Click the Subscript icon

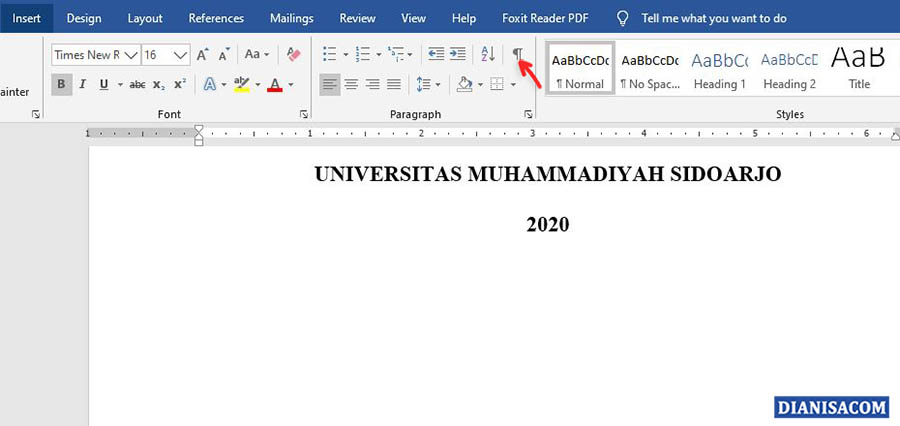[159, 85]
